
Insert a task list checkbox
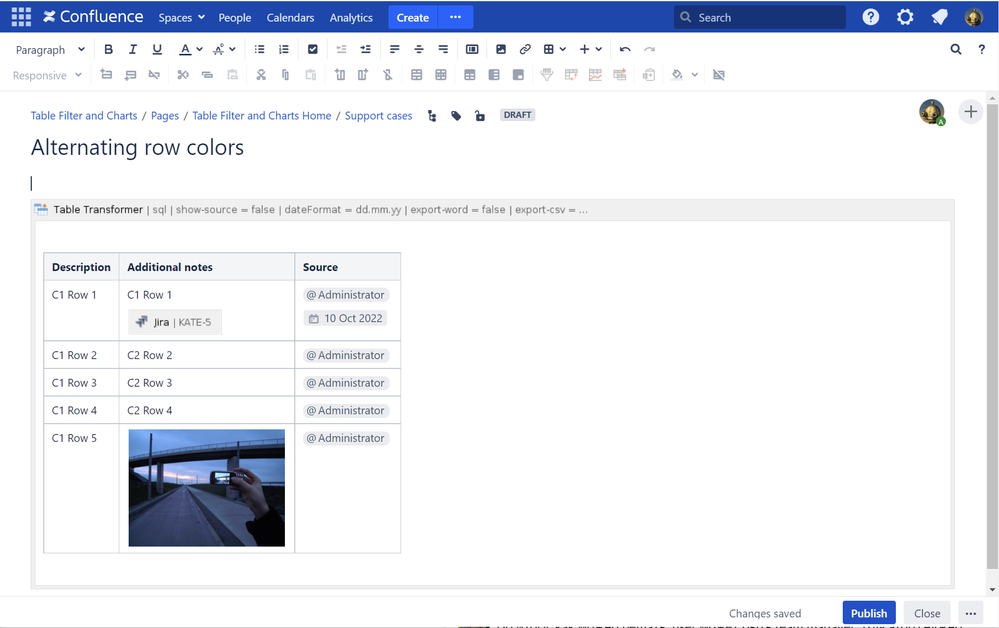coord(312,49)
